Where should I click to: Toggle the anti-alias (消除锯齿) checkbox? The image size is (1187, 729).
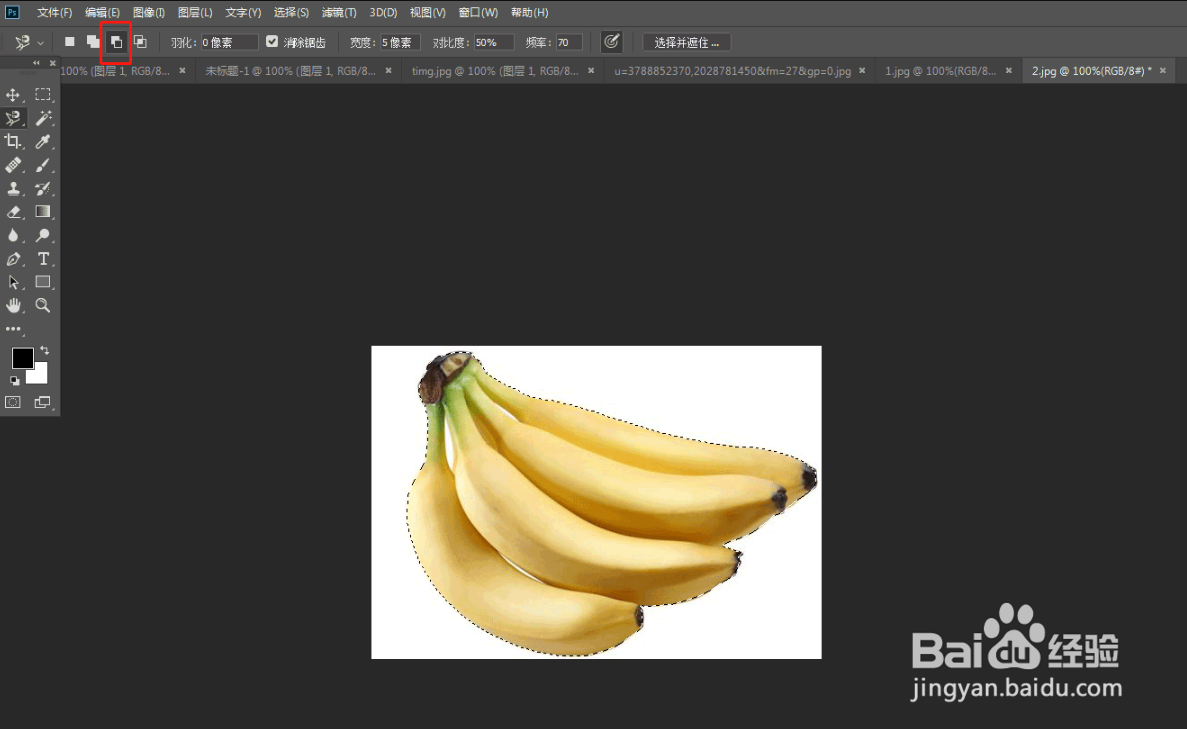point(272,42)
